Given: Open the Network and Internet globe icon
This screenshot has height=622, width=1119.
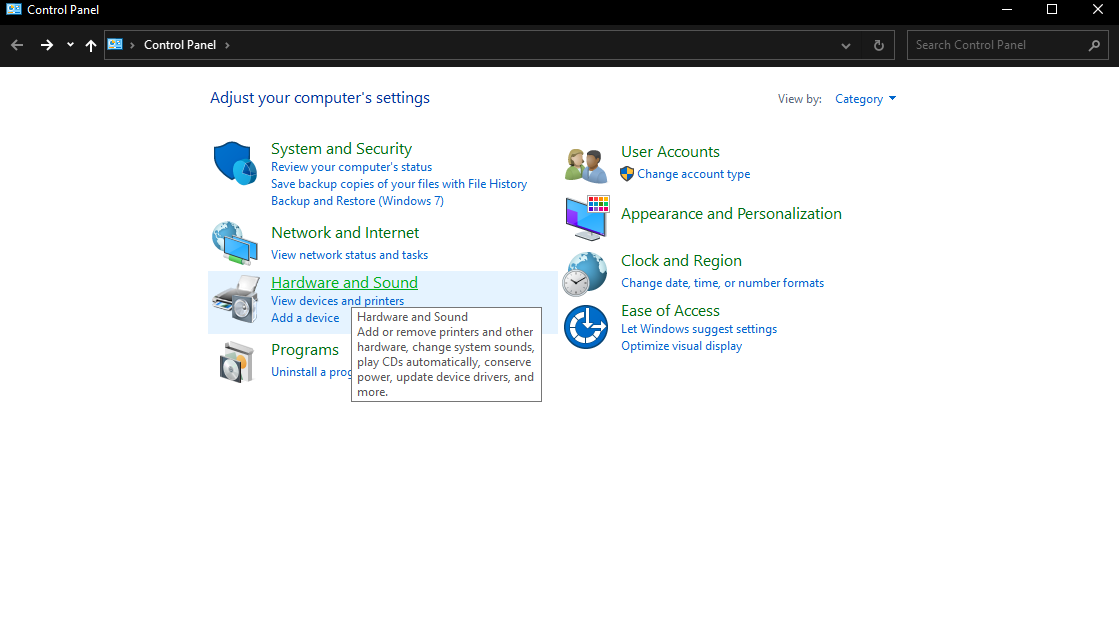Looking at the screenshot, I should click(x=235, y=242).
